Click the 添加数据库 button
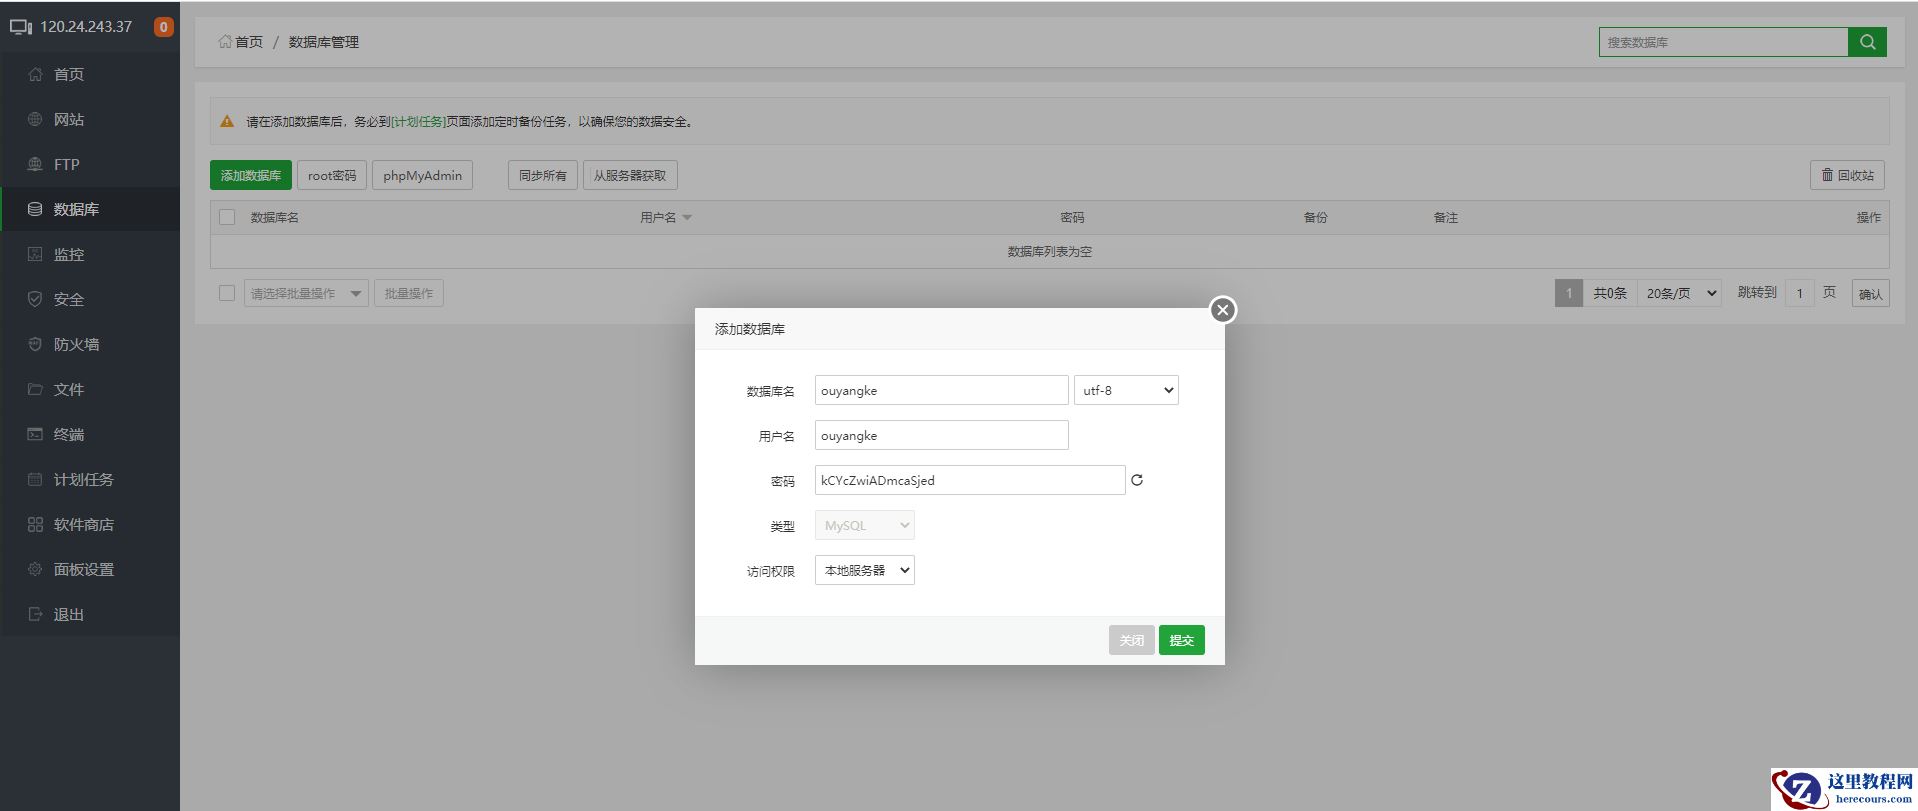Image resolution: width=1918 pixels, height=811 pixels. [x=251, y=175]
